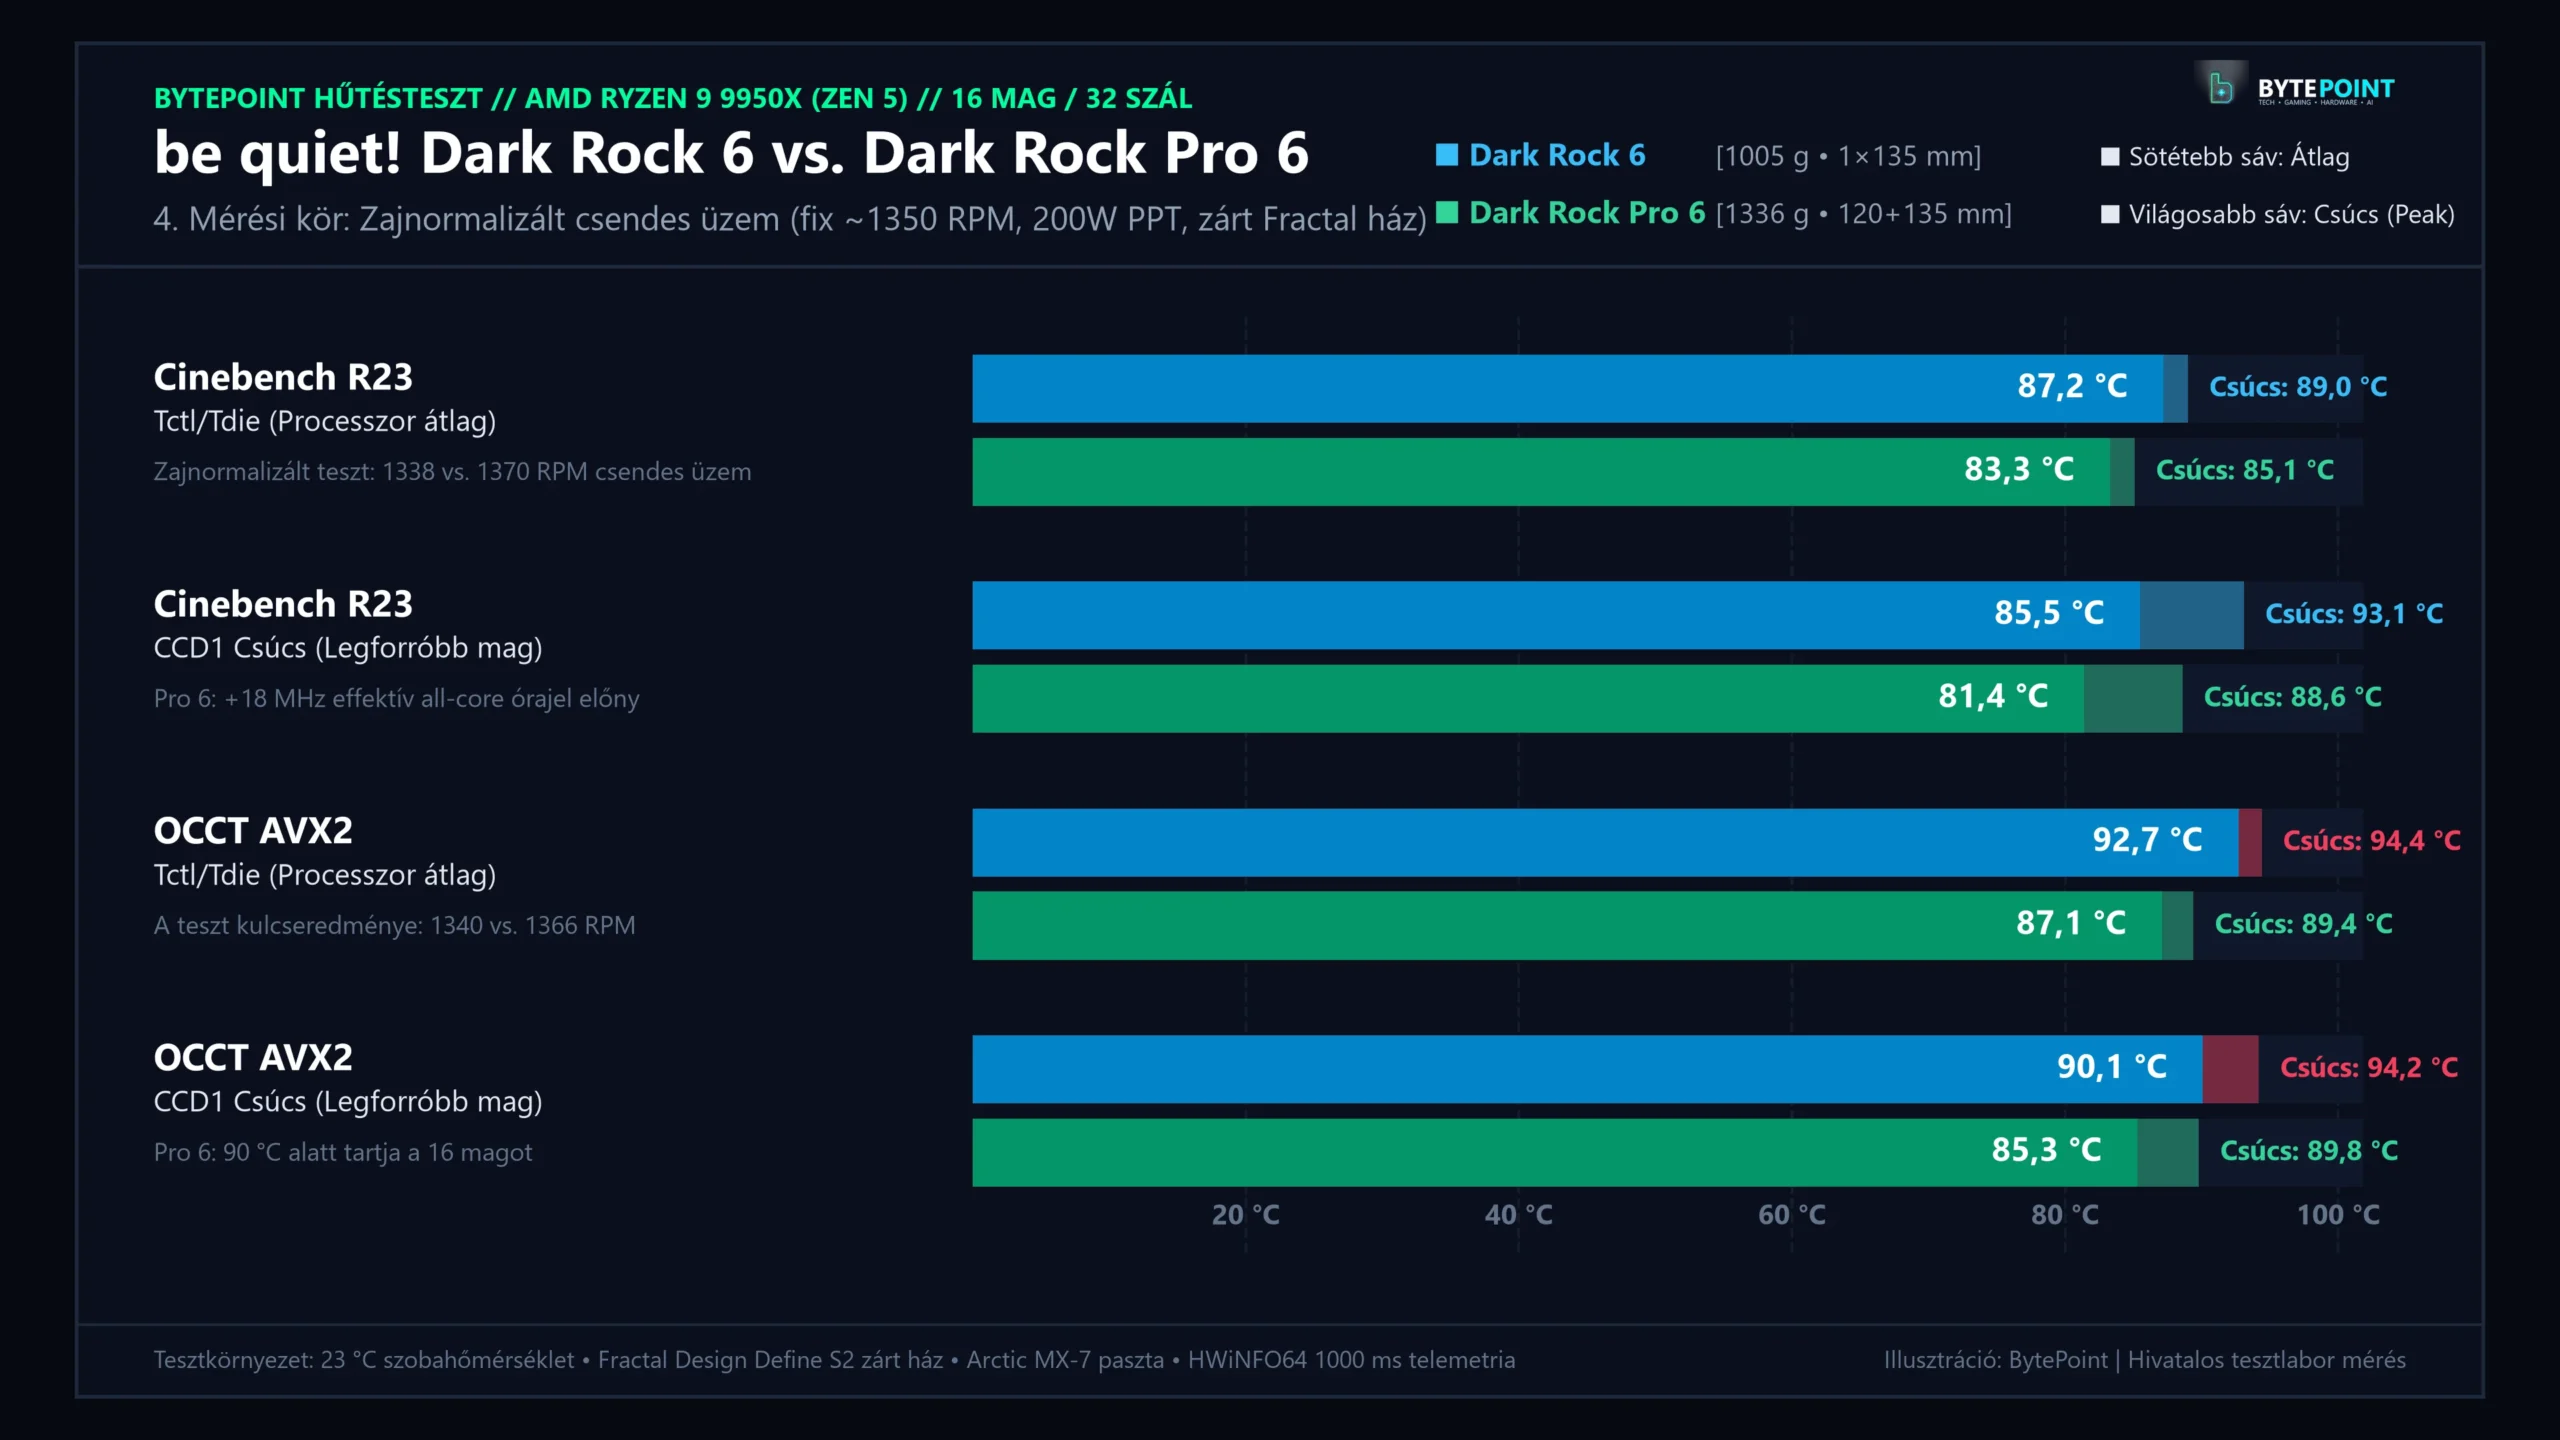
Task: Click the green bar showing 85,3 °C
Action: 1555,1153
